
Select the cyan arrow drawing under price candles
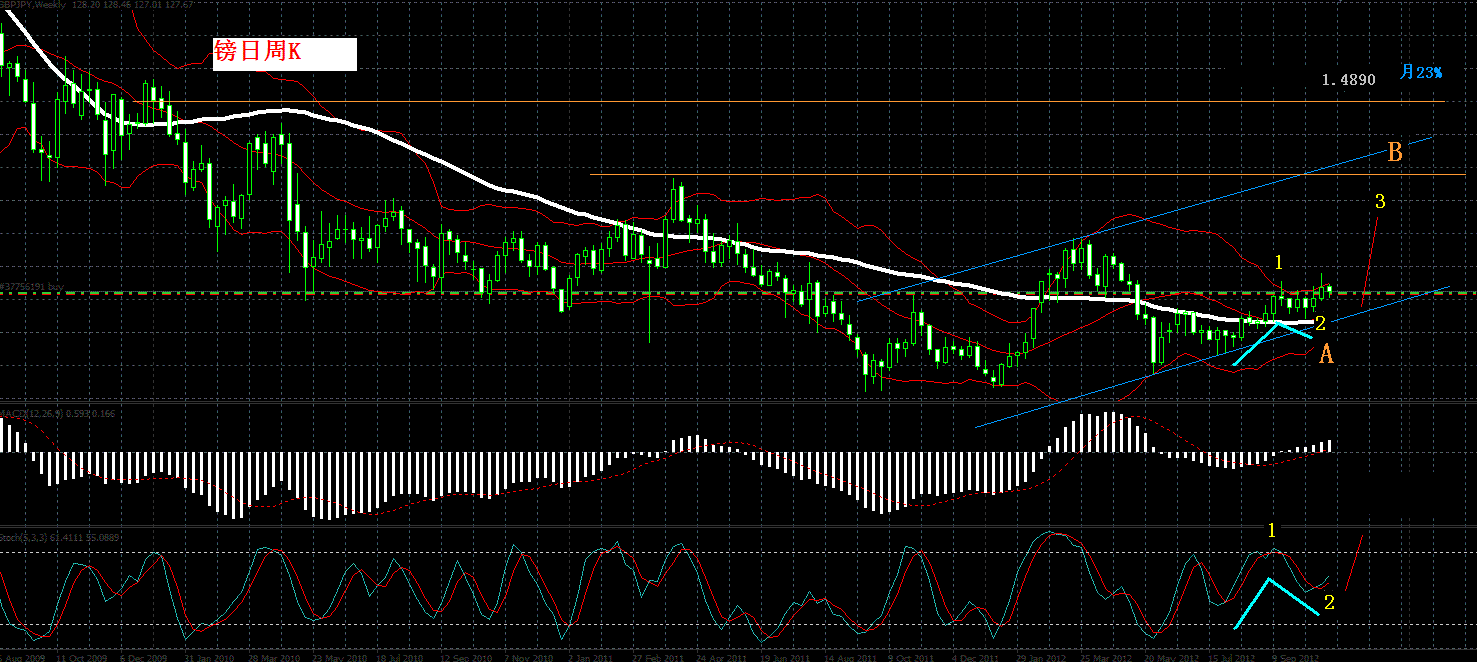(1273, 343)
